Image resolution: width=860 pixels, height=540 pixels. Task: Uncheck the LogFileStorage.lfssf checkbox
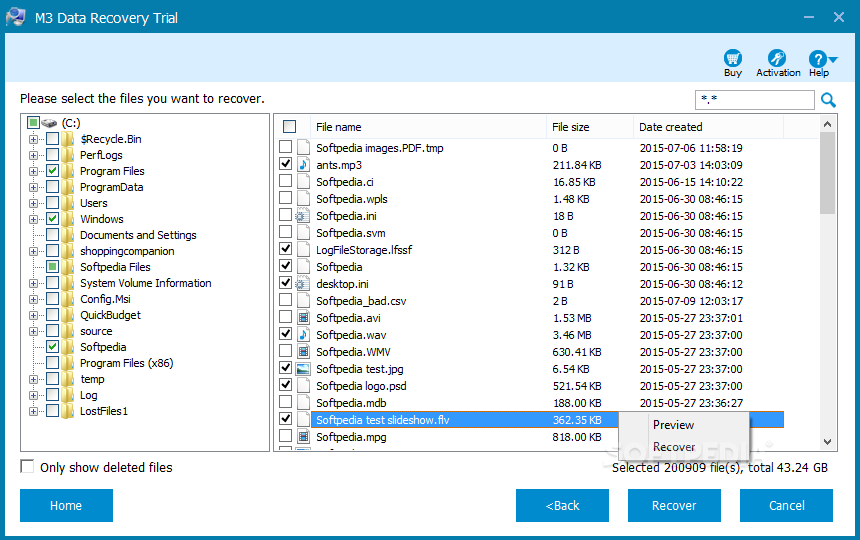tap(285, 248)
